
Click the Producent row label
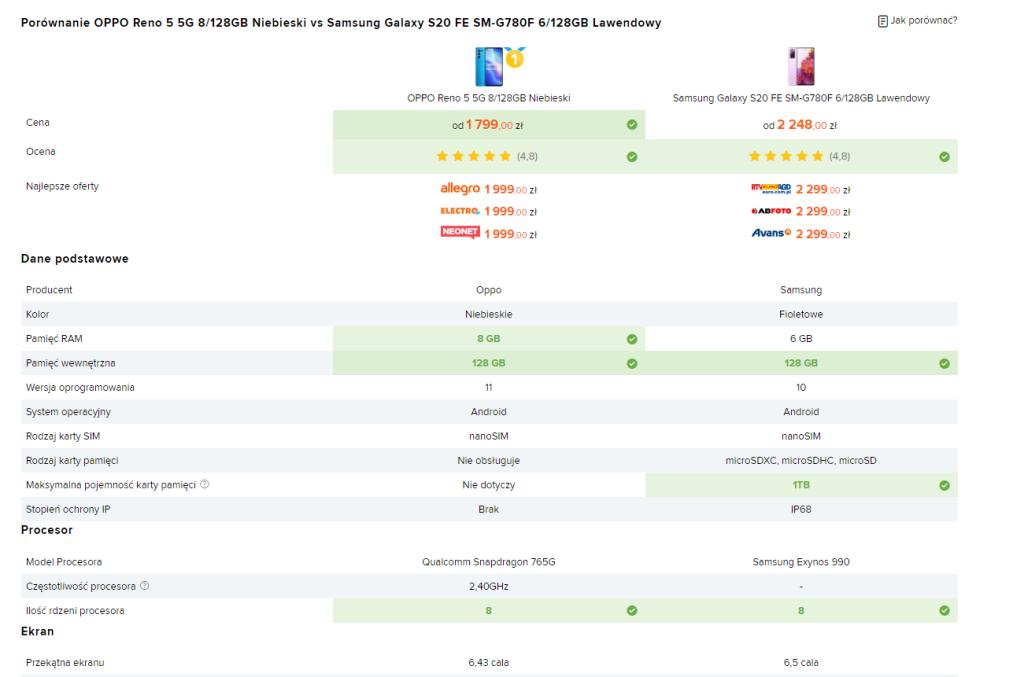point(49,290)
